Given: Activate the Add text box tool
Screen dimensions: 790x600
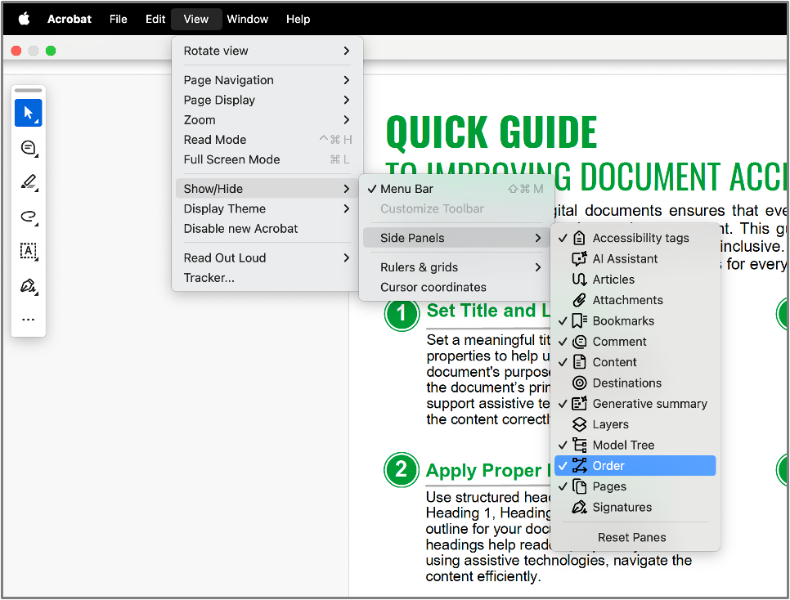Looking at the screenshot, I should pyautogui.click(x=28, y=250).
